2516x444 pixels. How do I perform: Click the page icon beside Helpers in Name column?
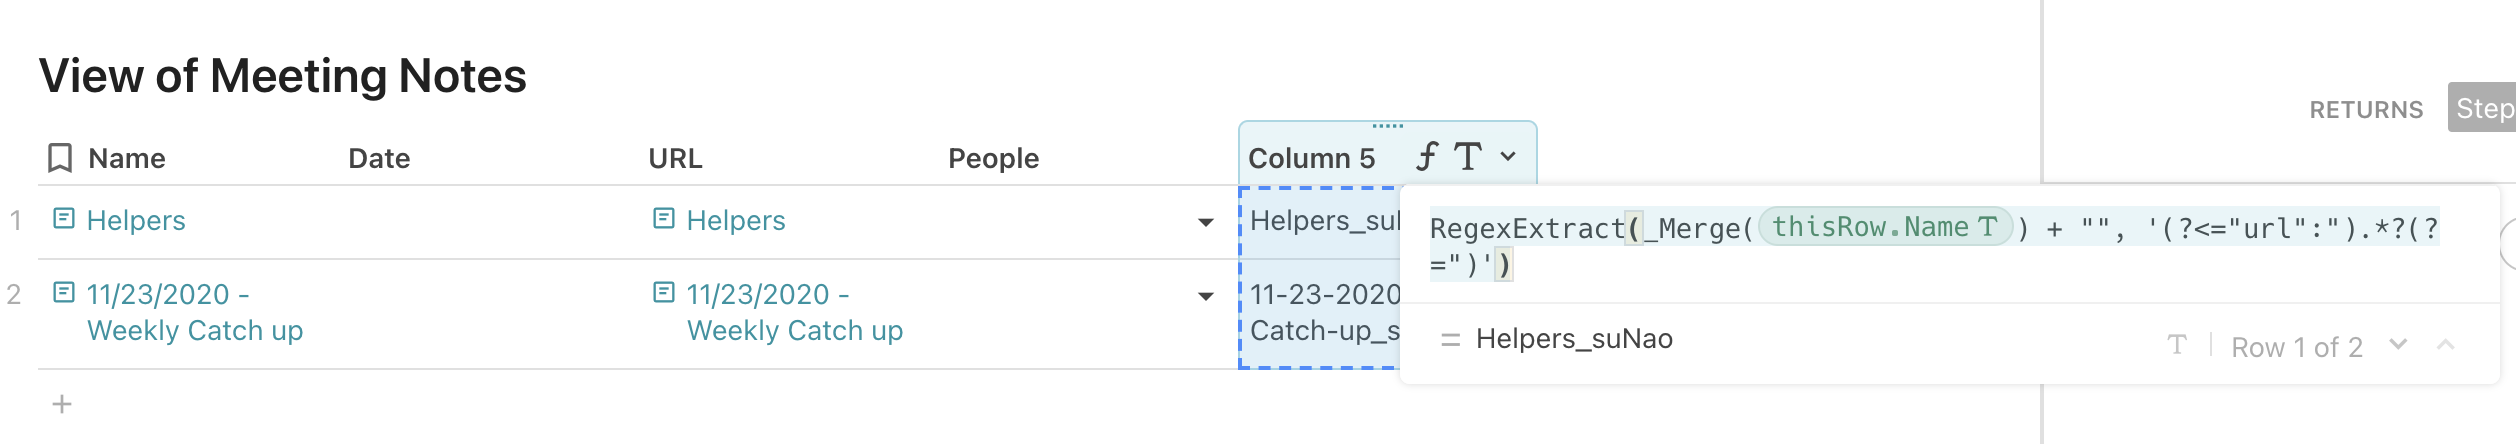pyautogui.click(x=64, y=219)
